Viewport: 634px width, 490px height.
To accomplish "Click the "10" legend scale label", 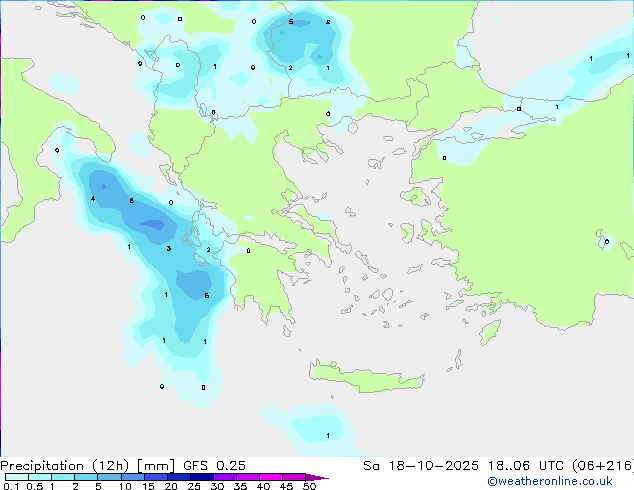I will pos(125,486).
